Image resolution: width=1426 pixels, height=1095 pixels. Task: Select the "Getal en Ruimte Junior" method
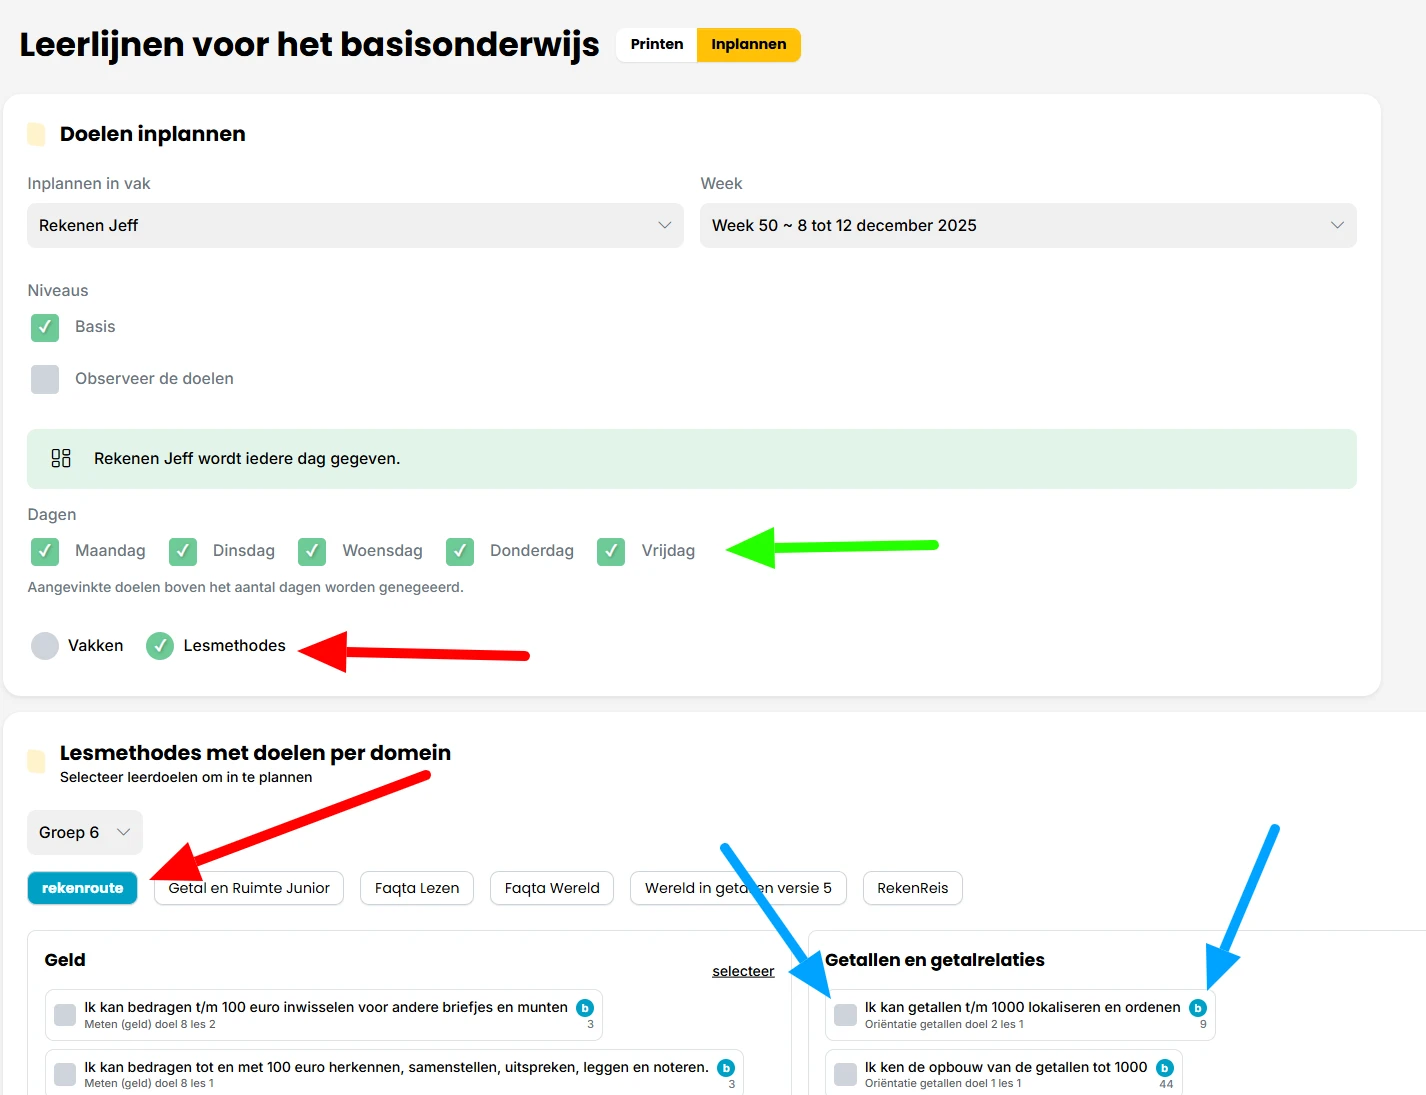pos(248,888)
